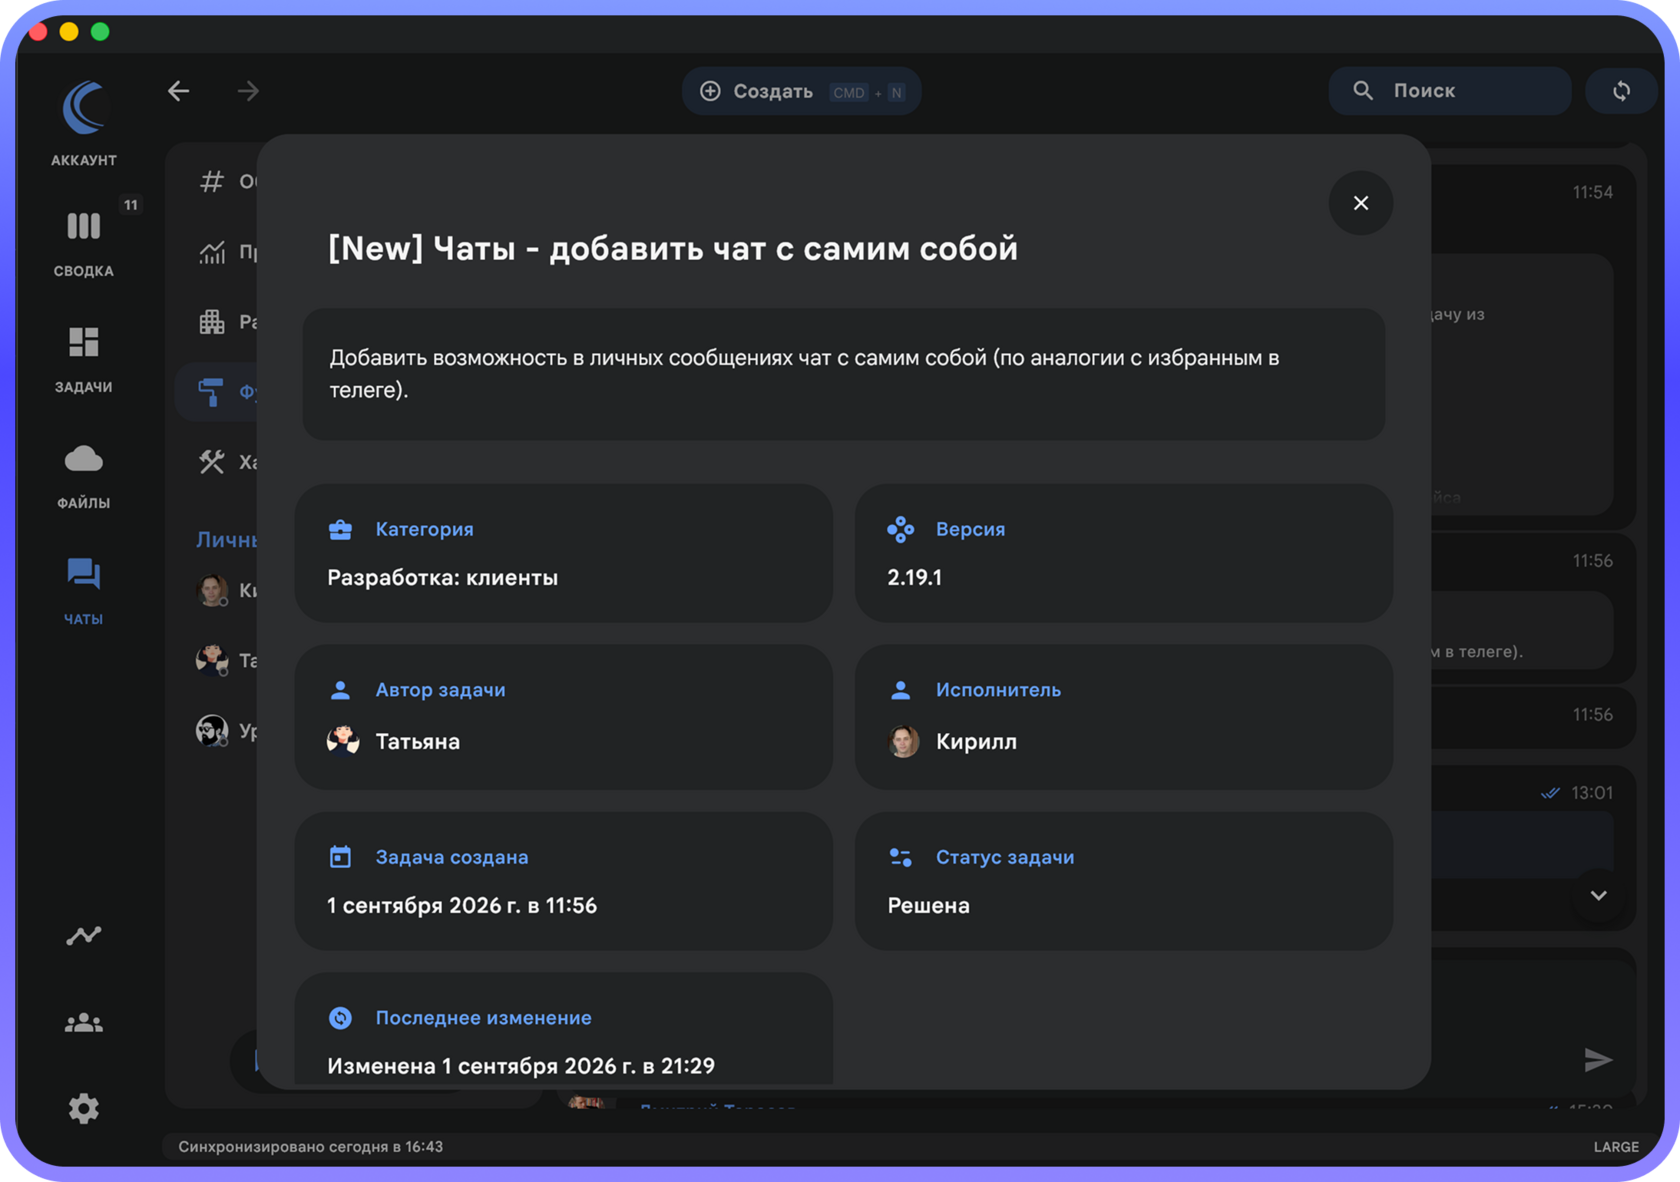Click the forward navigation arrow
This screenshot has width=1680, height=1182.
click(x=248, y=91)
